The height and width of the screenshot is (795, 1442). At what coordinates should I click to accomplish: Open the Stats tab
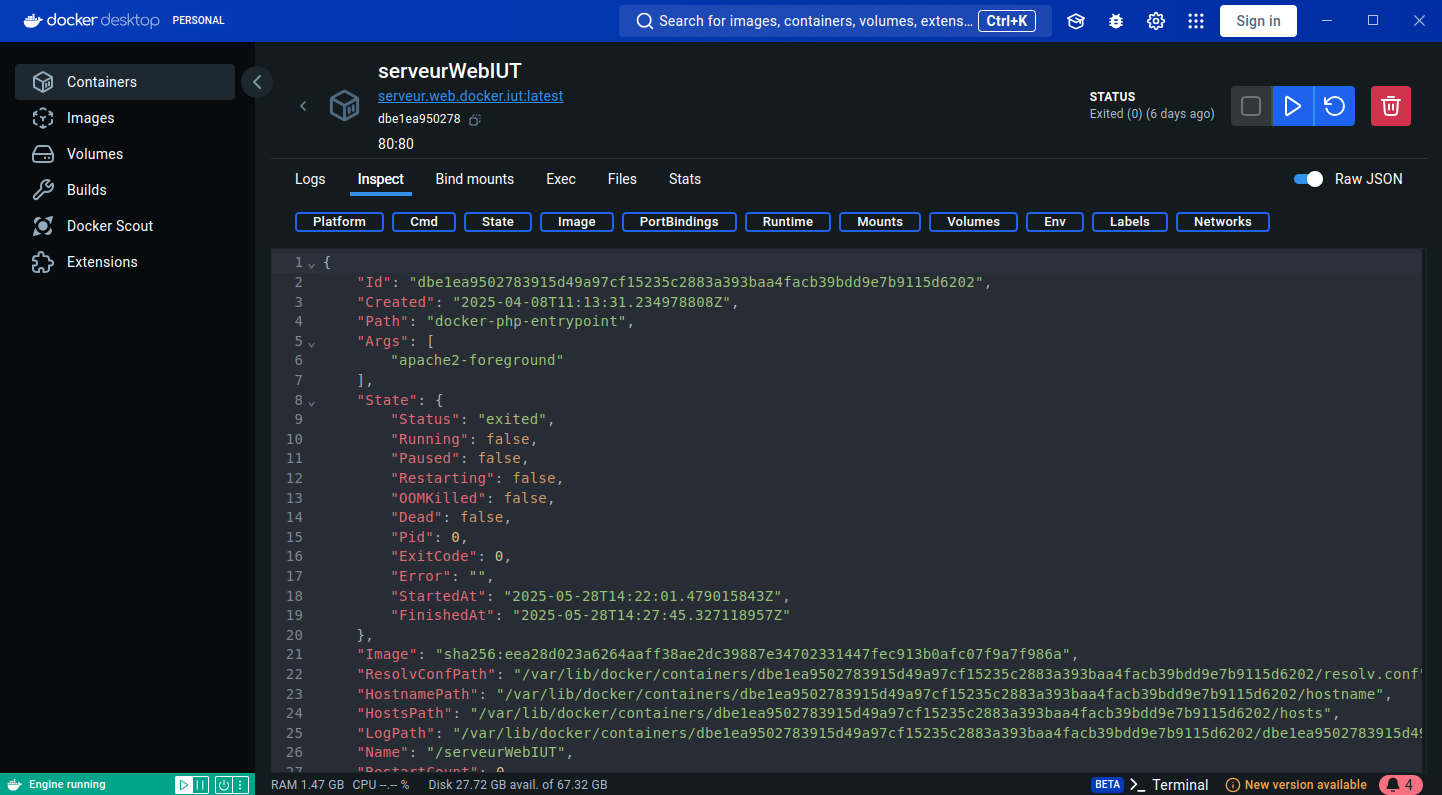coord(685,179)
